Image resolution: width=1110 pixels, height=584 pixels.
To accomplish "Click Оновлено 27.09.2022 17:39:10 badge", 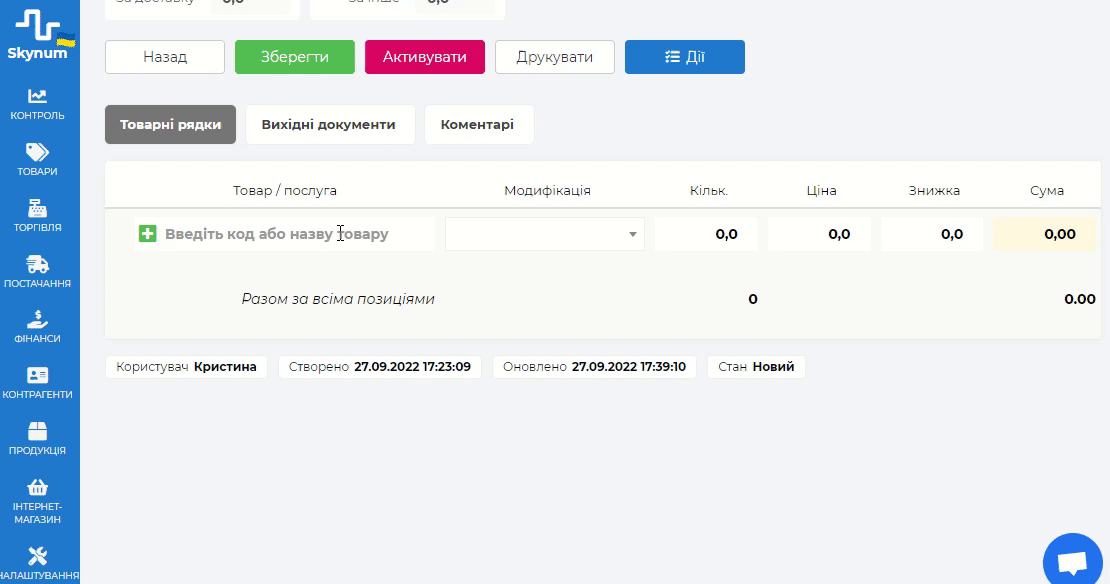I will (x=595, y=367).
